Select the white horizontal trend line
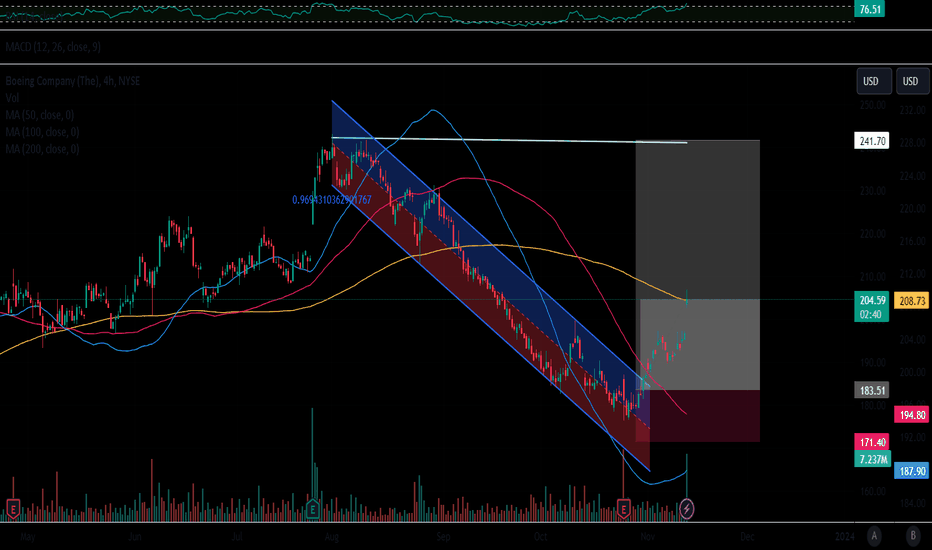The image size is (932, 550). (x=509, y=140)
